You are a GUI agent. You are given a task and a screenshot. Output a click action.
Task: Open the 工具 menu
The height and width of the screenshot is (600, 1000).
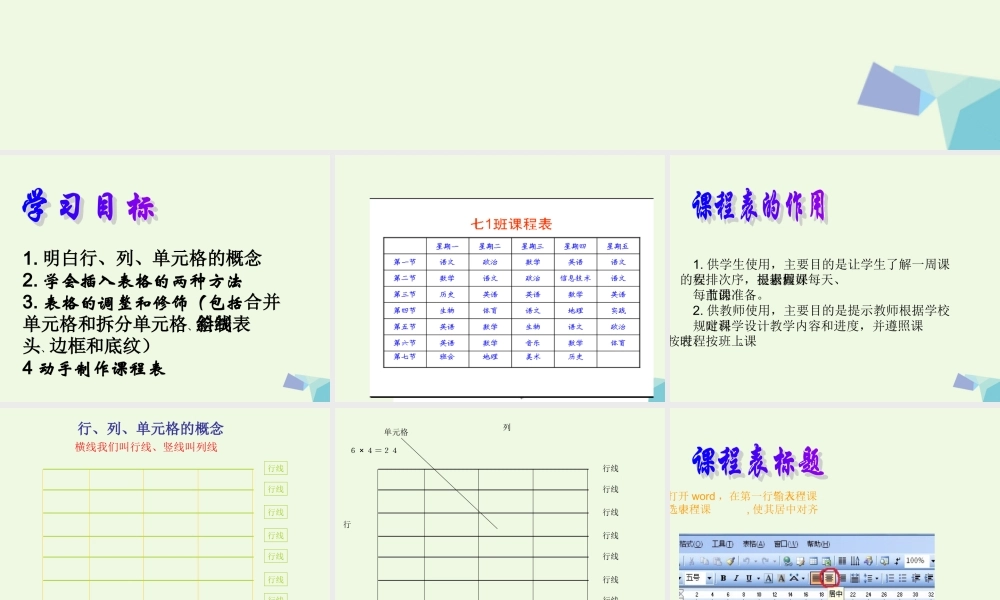click(x=723, y=544)
